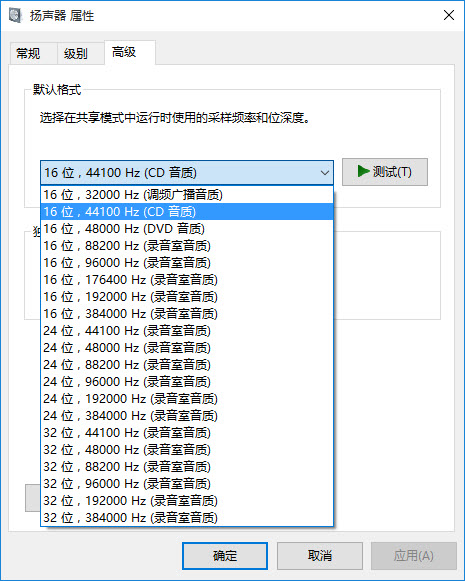Viewport: 465px width, 581px height.
Task: Click the 确定 button
Action: 225,556
